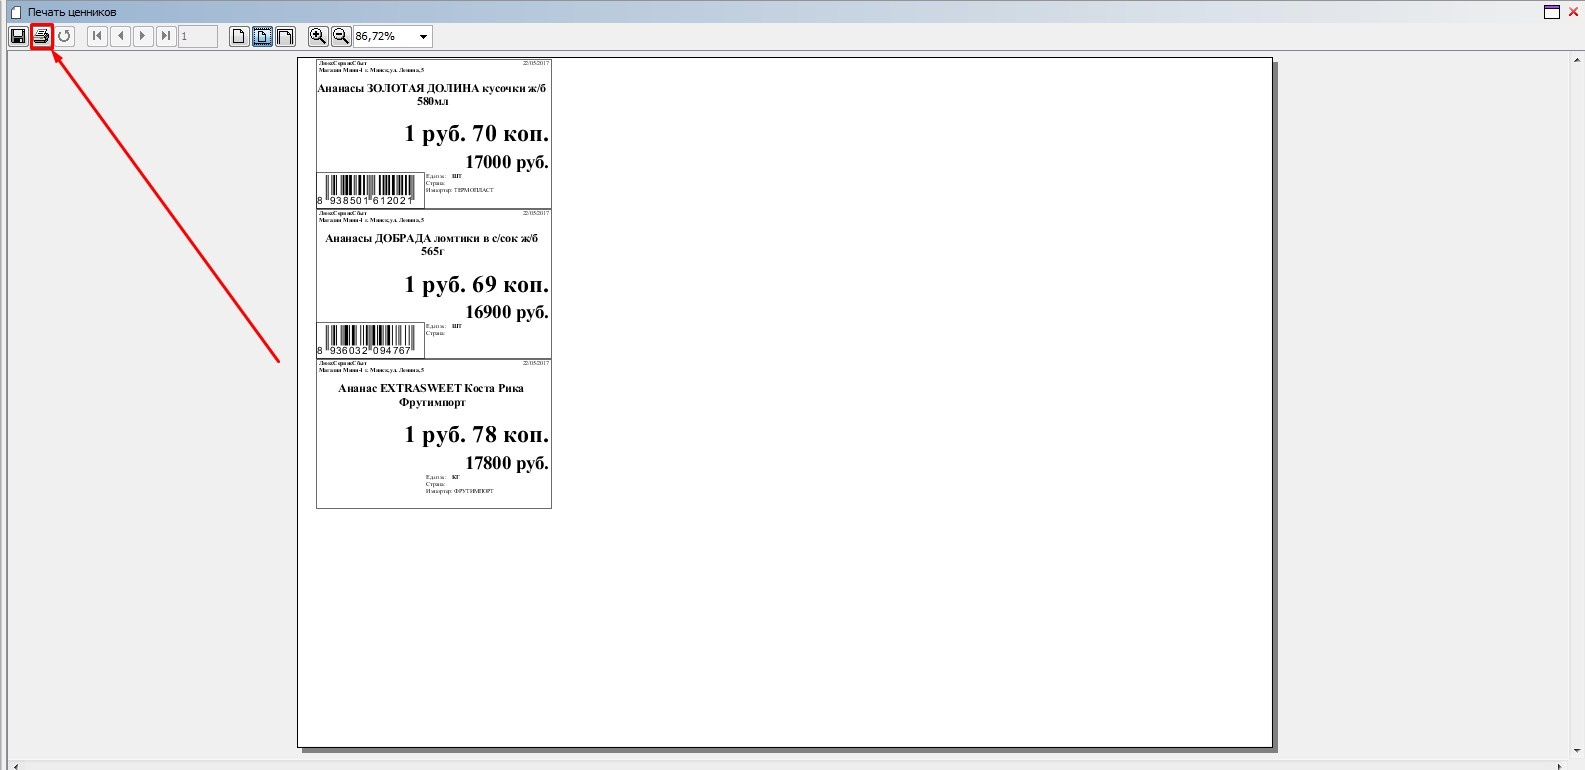Go to the next page
This screenshot has width=1585, height=770.
click(x=143, y=37)
